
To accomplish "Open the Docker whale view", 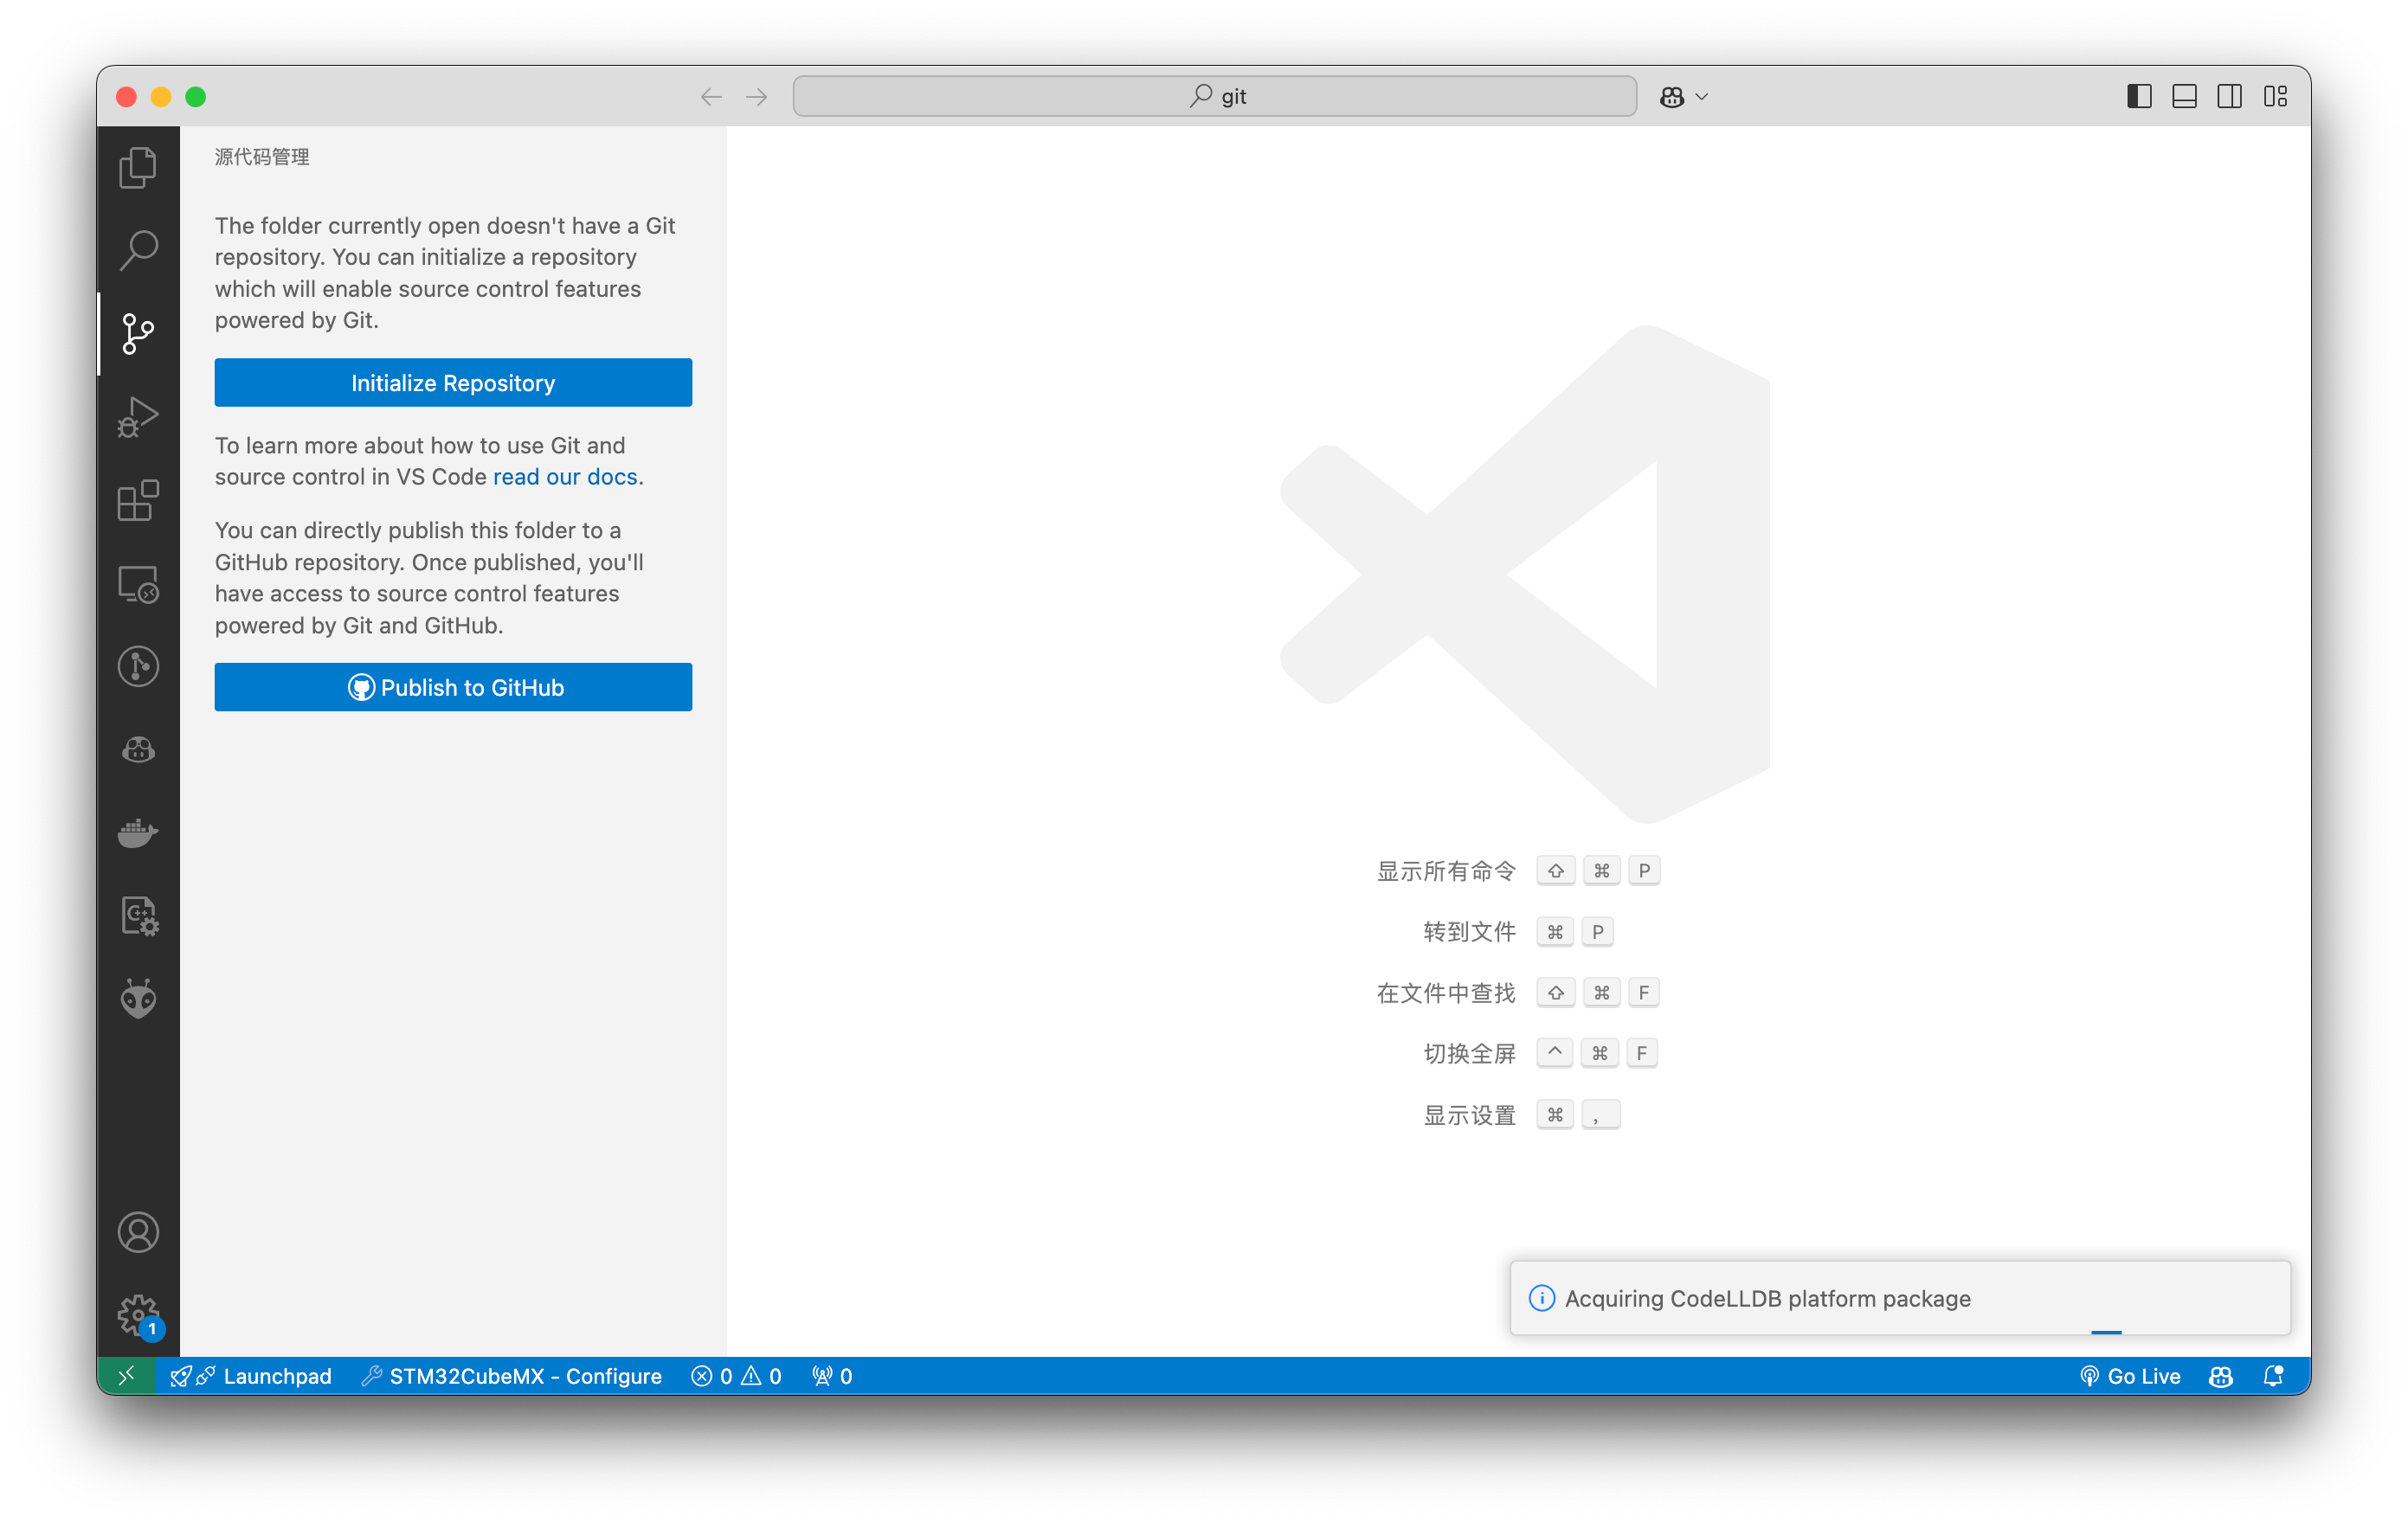I will pyautogui.click(x=138, y=833).
